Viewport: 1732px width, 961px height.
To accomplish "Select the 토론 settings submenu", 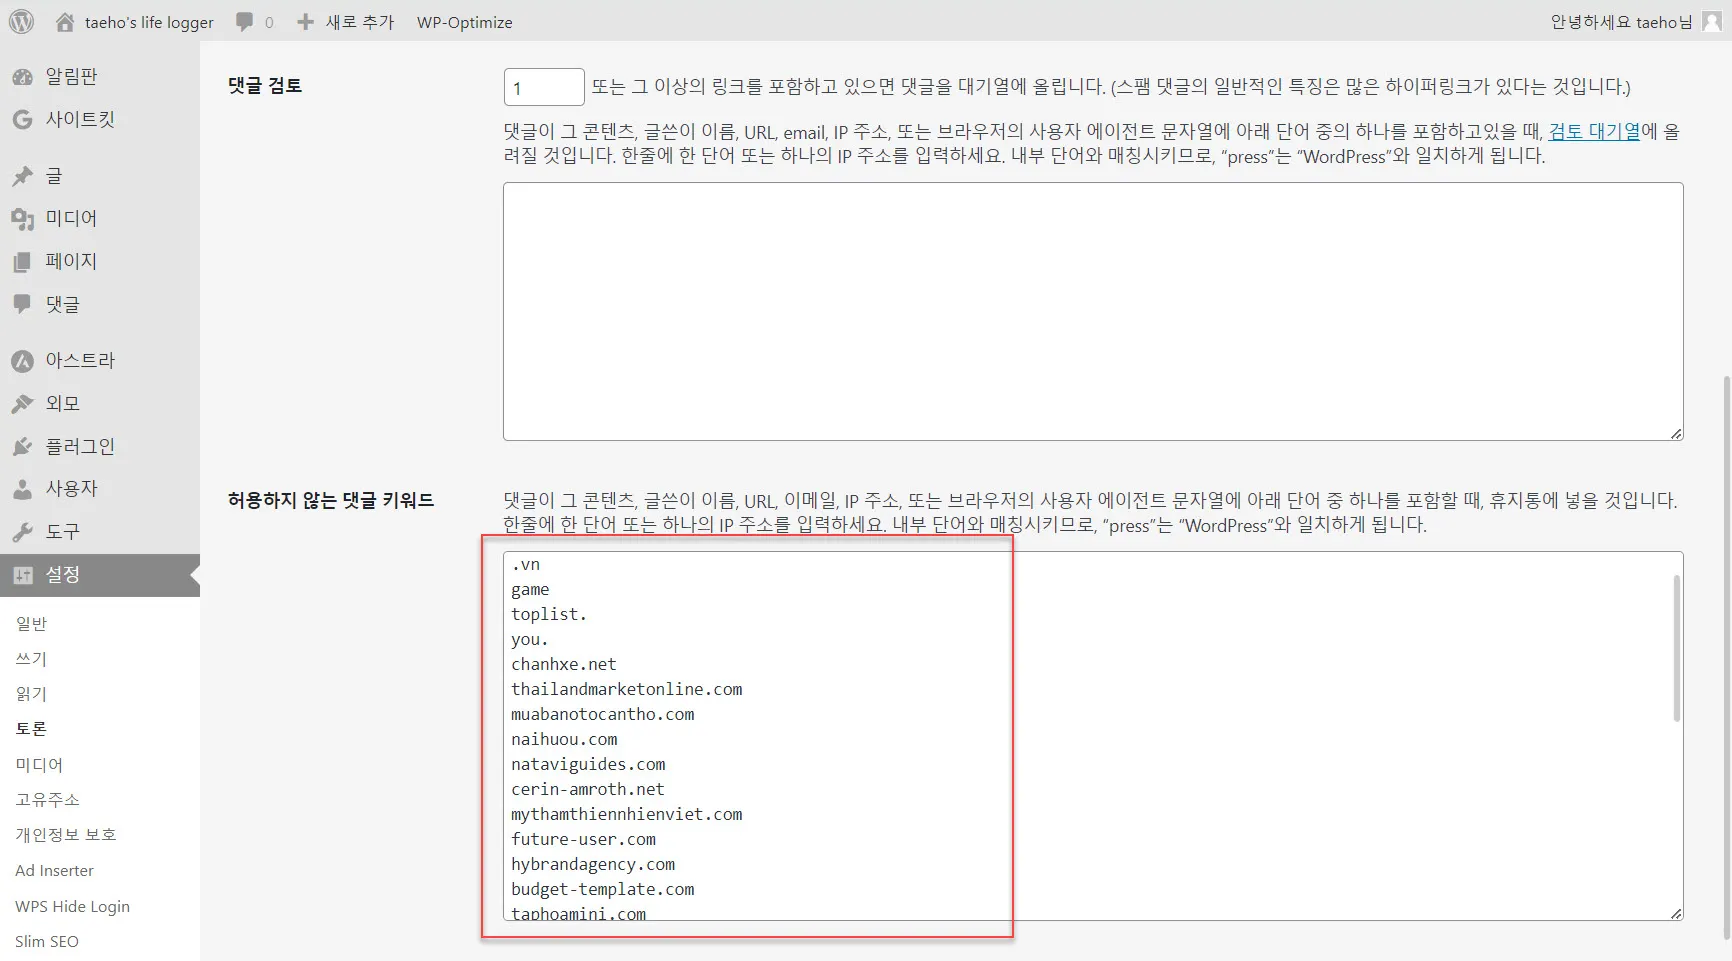I will pyautogui.click(x=31, y=729).
